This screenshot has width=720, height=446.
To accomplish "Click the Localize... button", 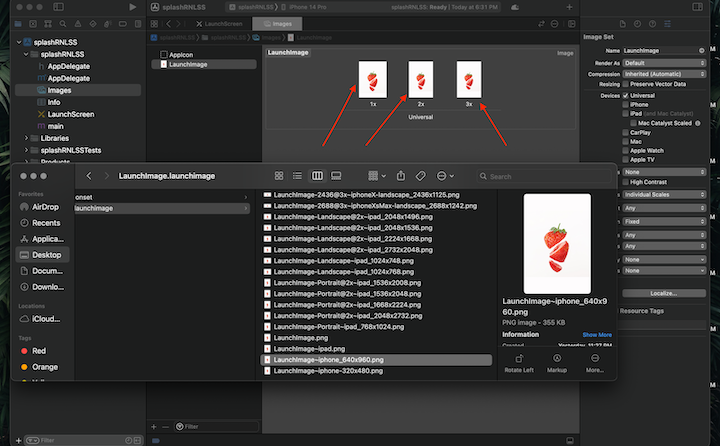I will (x=663, y=293).
